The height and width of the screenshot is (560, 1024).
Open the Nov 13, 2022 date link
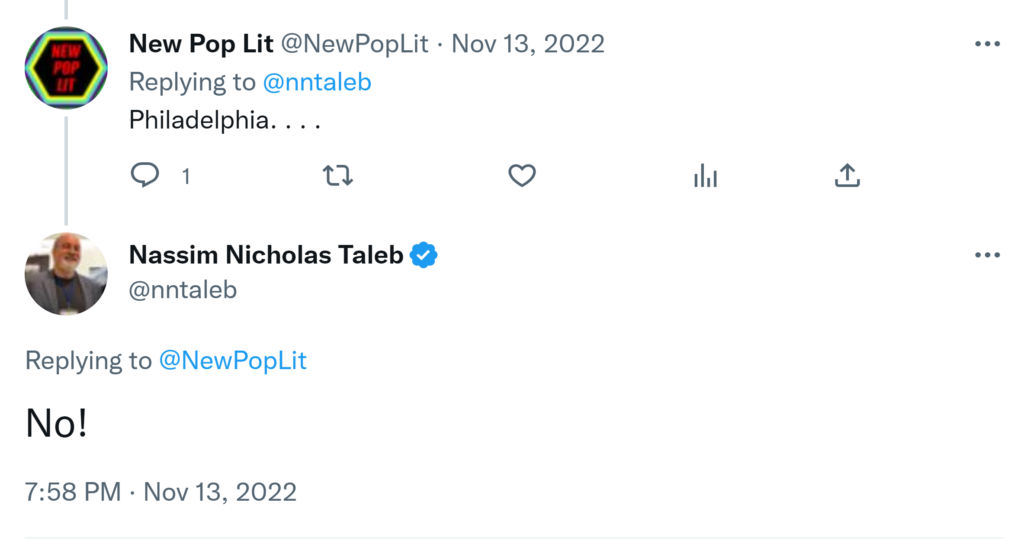tap(528, 44)
